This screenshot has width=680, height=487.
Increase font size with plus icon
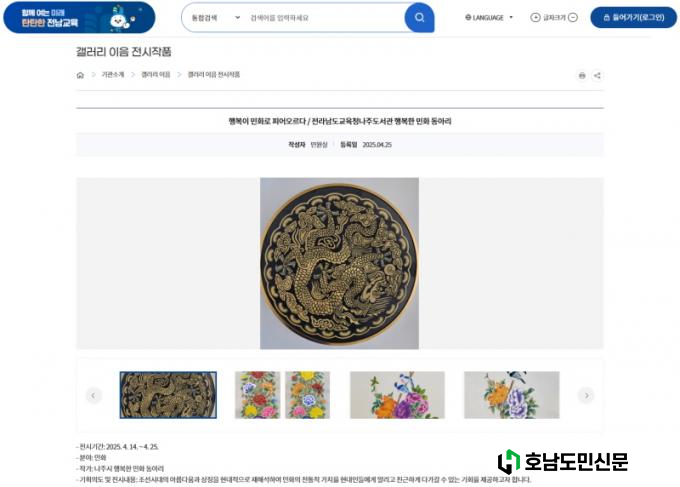pos(535,17)
